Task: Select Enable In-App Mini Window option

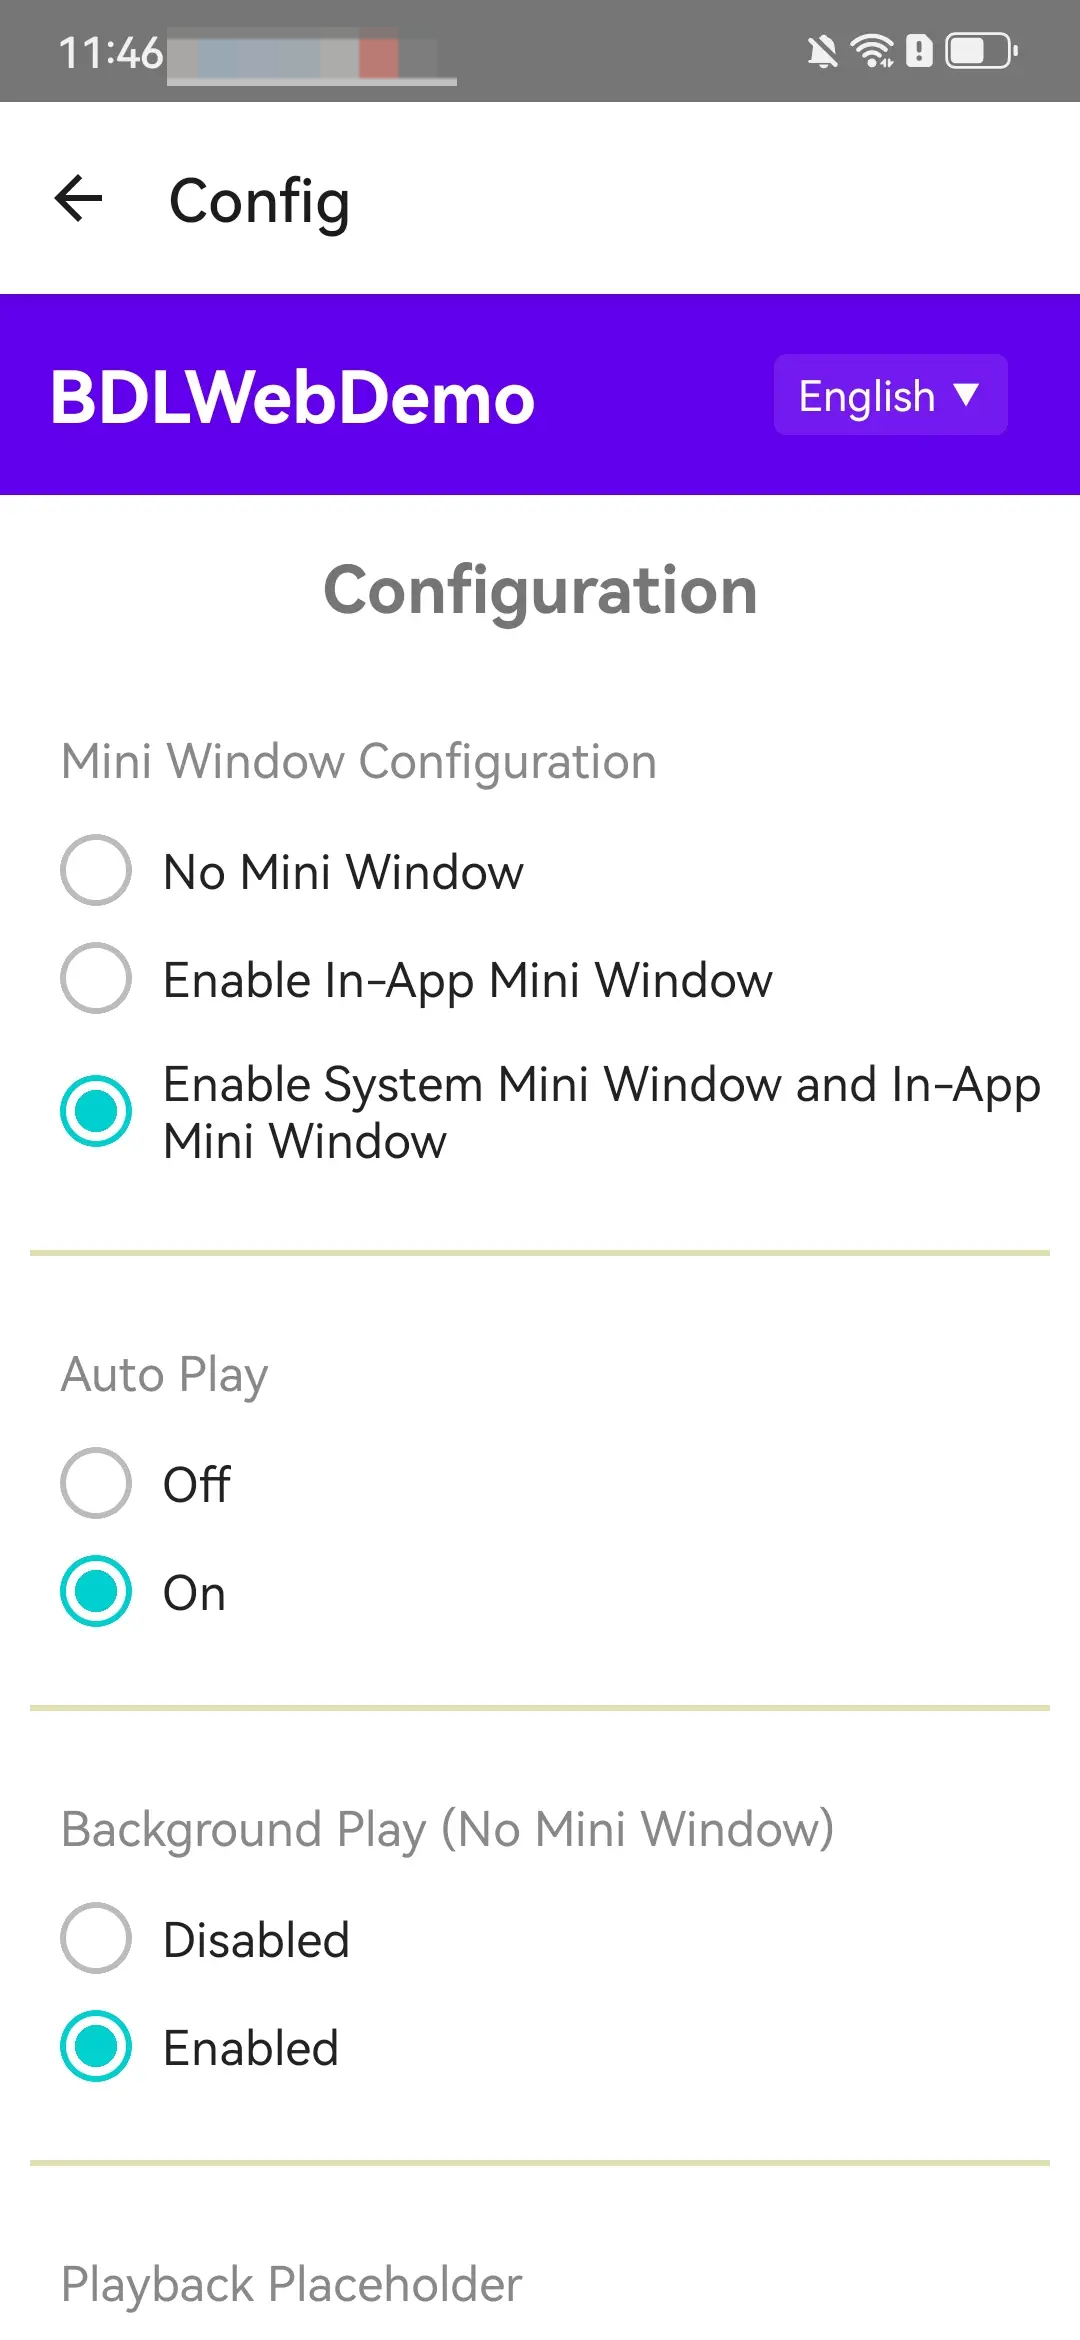Action: pos(96,978)
